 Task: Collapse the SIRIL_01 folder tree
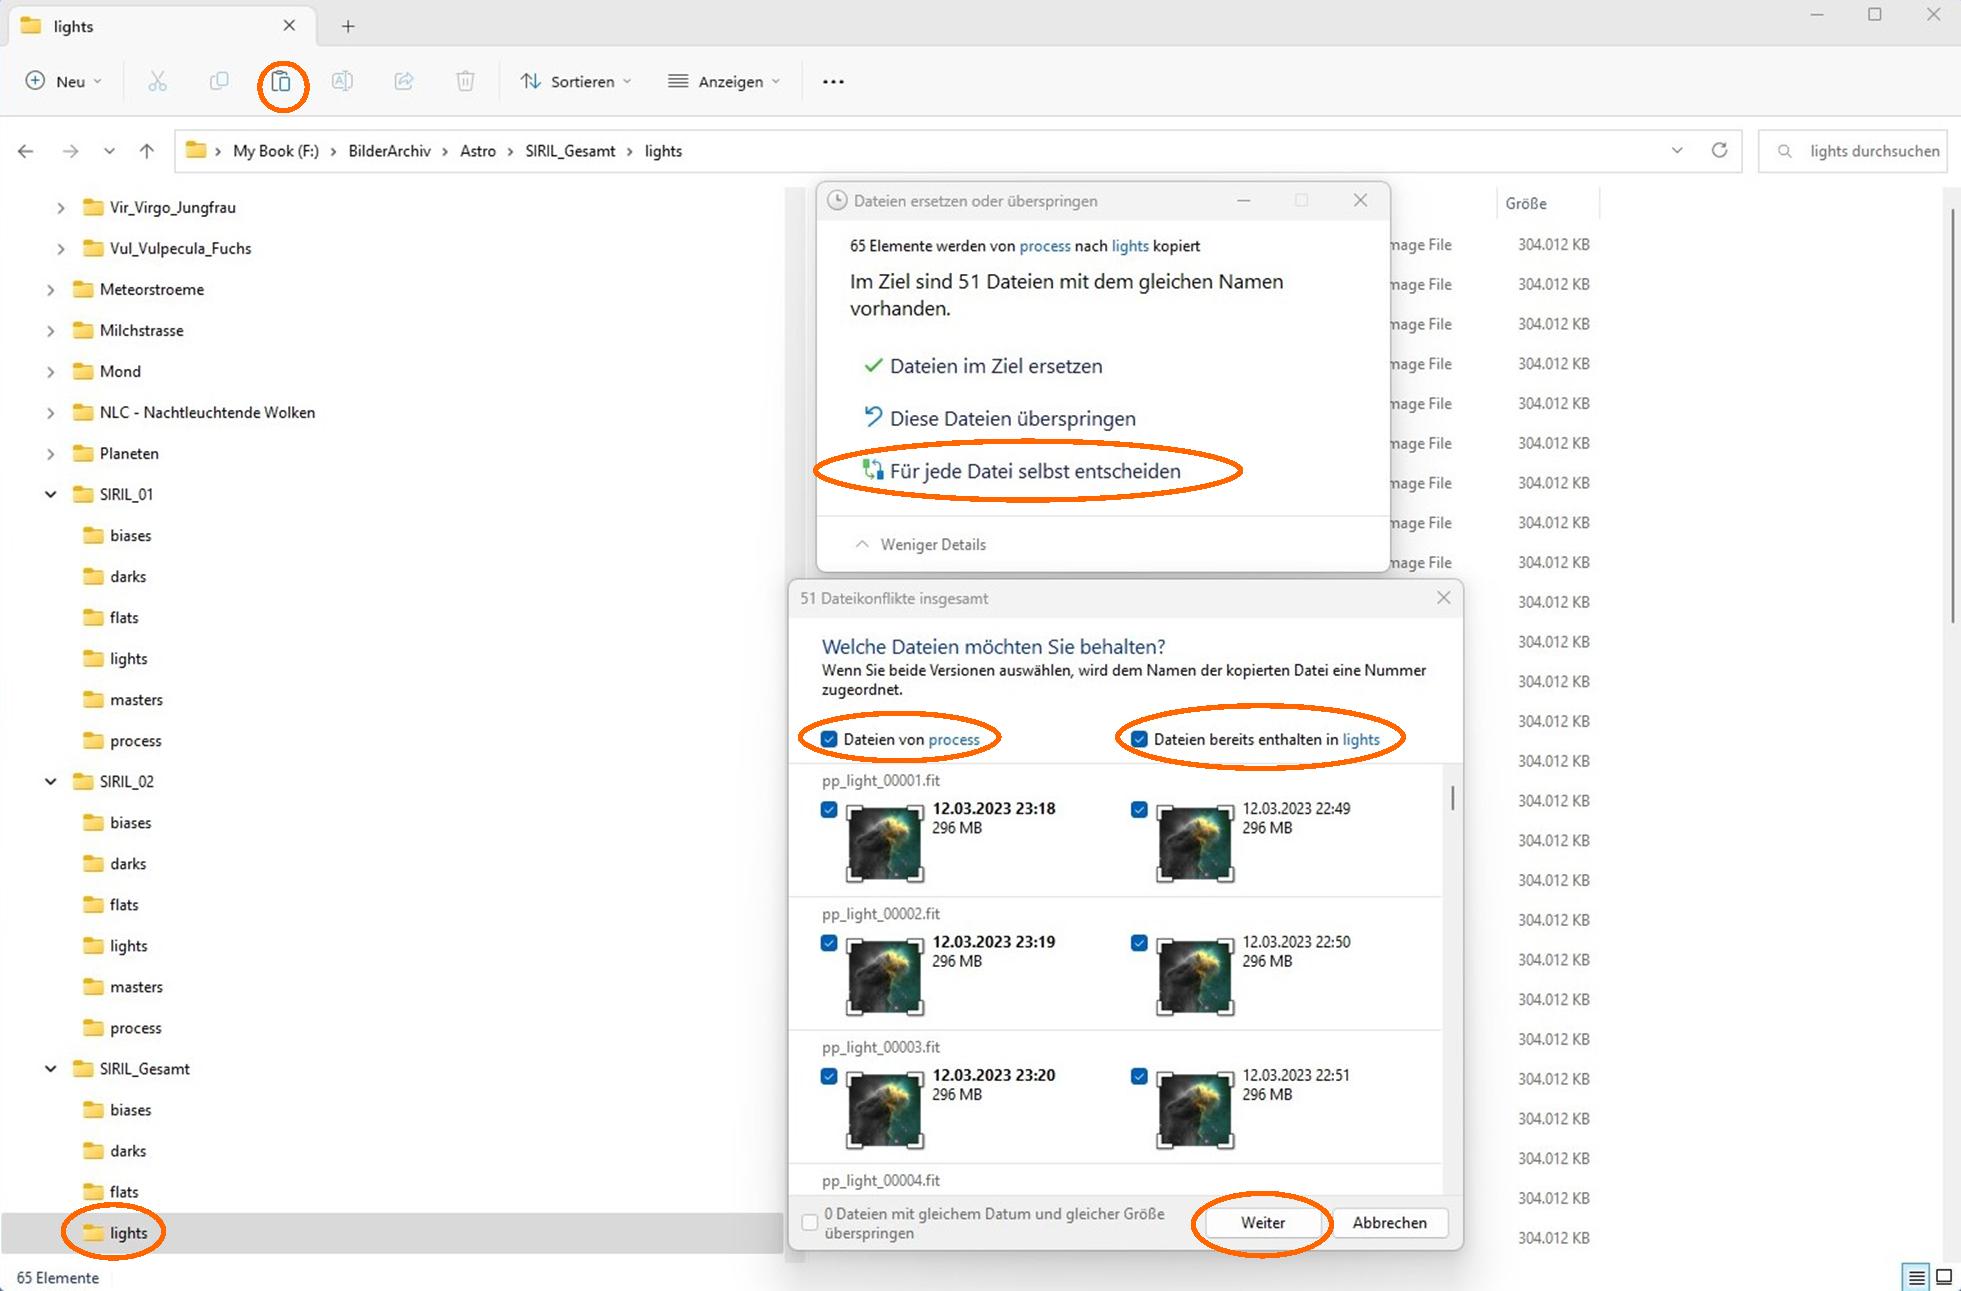pyautogui.click(x=50, y=494)
